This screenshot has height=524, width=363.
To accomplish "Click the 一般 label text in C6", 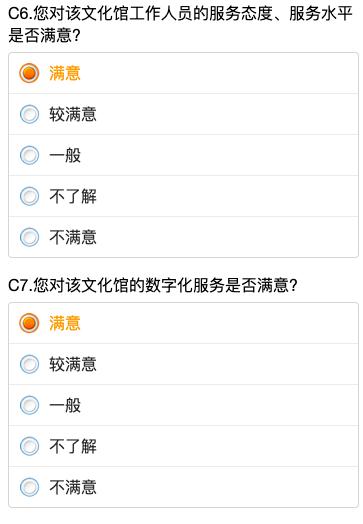I will coord(65,155).
